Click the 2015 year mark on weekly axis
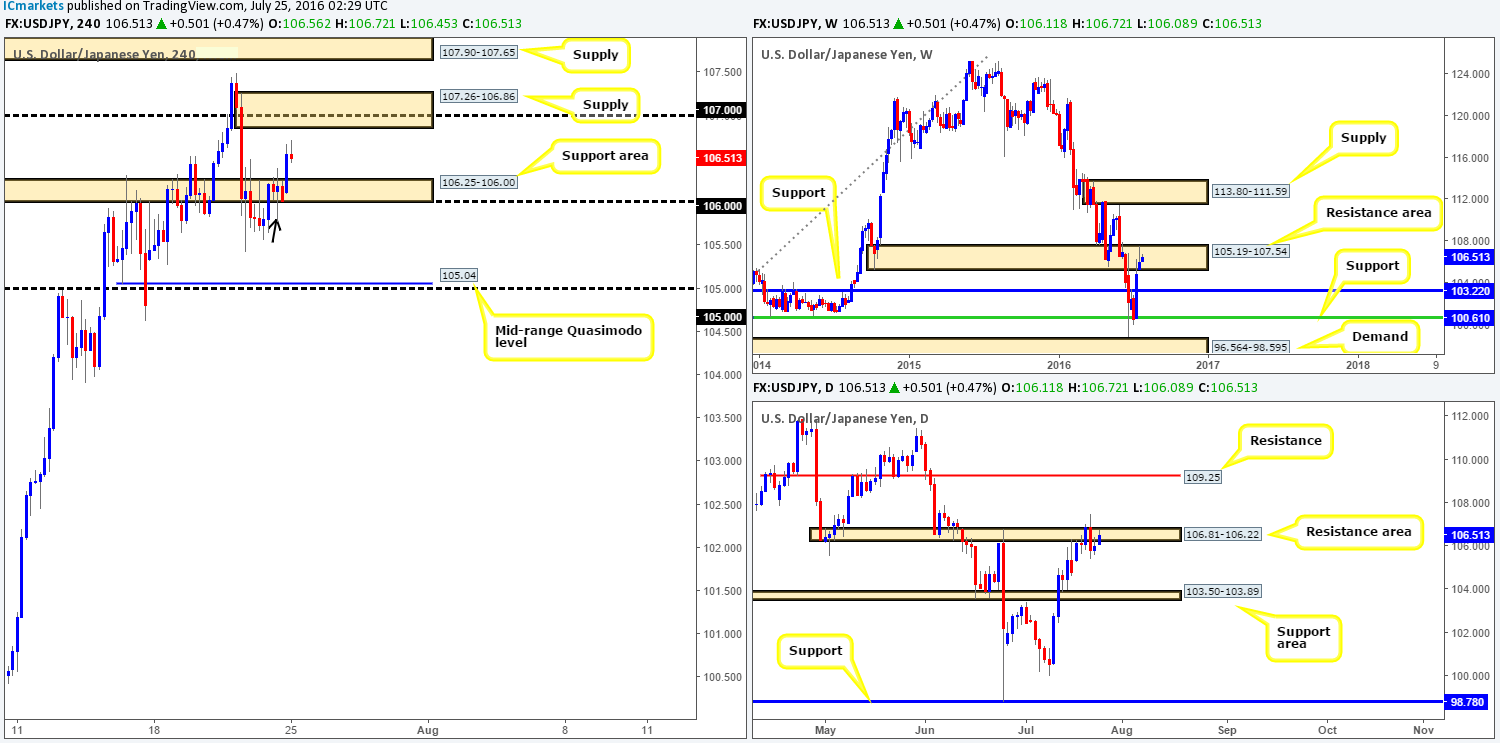1500x743 pixels. click(909, 366)
